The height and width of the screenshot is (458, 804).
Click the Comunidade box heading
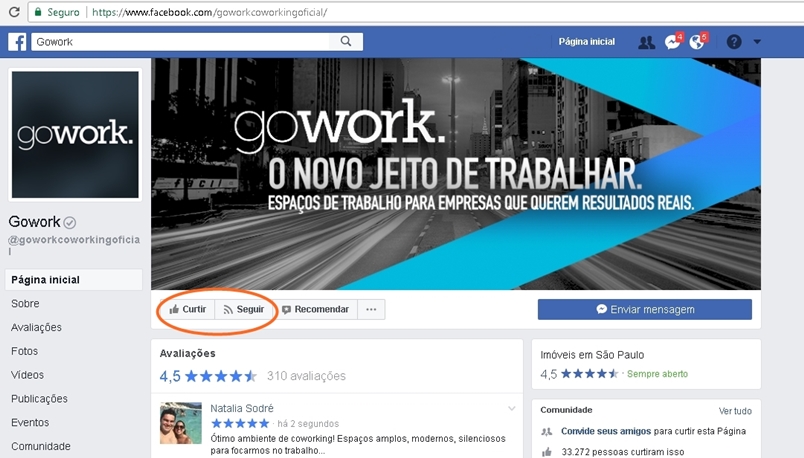pos(566,410)
